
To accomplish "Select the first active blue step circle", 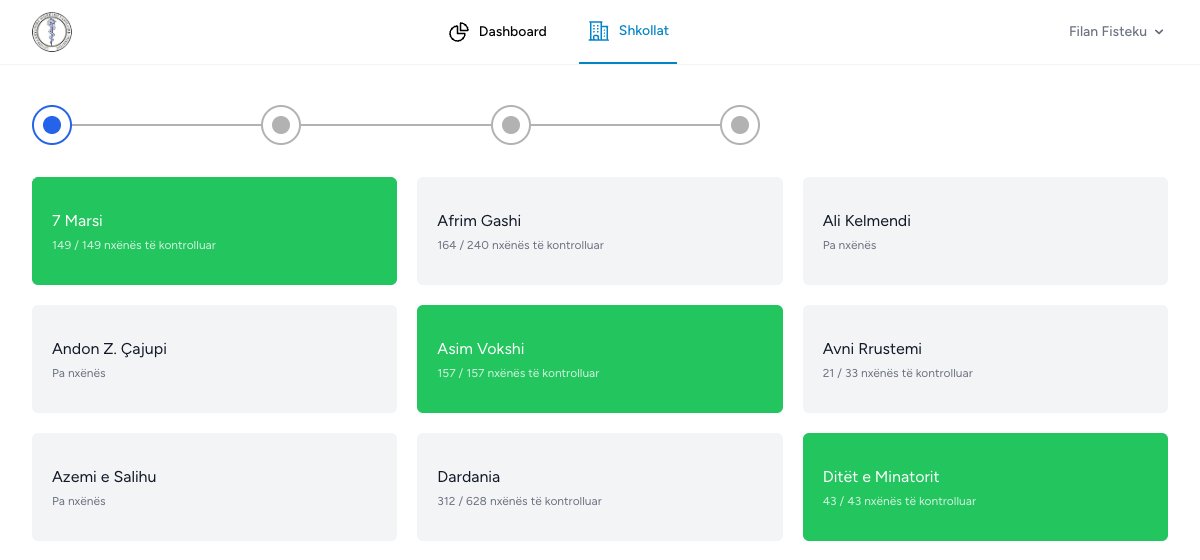I will tap(52, 125).
